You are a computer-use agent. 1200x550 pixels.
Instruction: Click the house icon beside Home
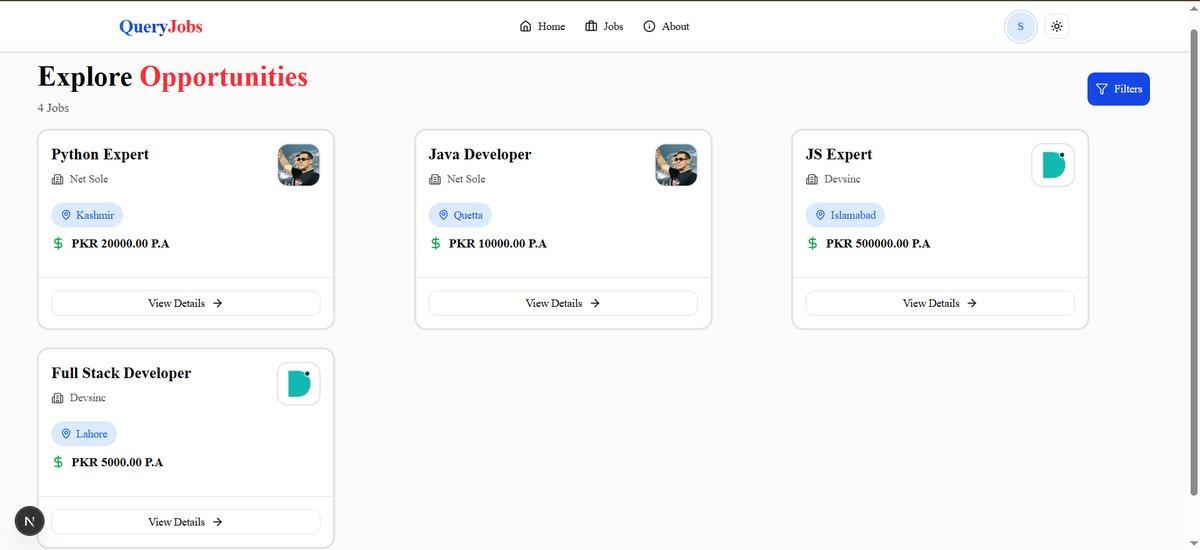526,27
